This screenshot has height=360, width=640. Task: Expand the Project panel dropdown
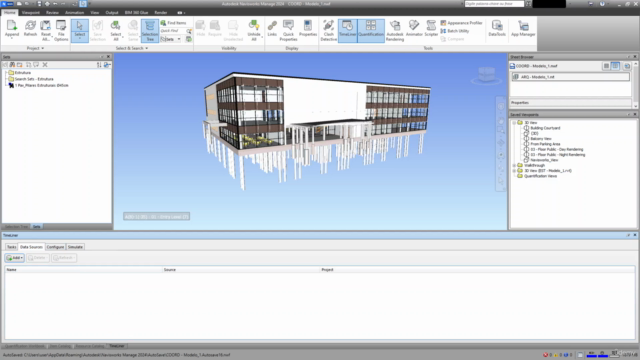pyautogui.click(x=35, y=48)
